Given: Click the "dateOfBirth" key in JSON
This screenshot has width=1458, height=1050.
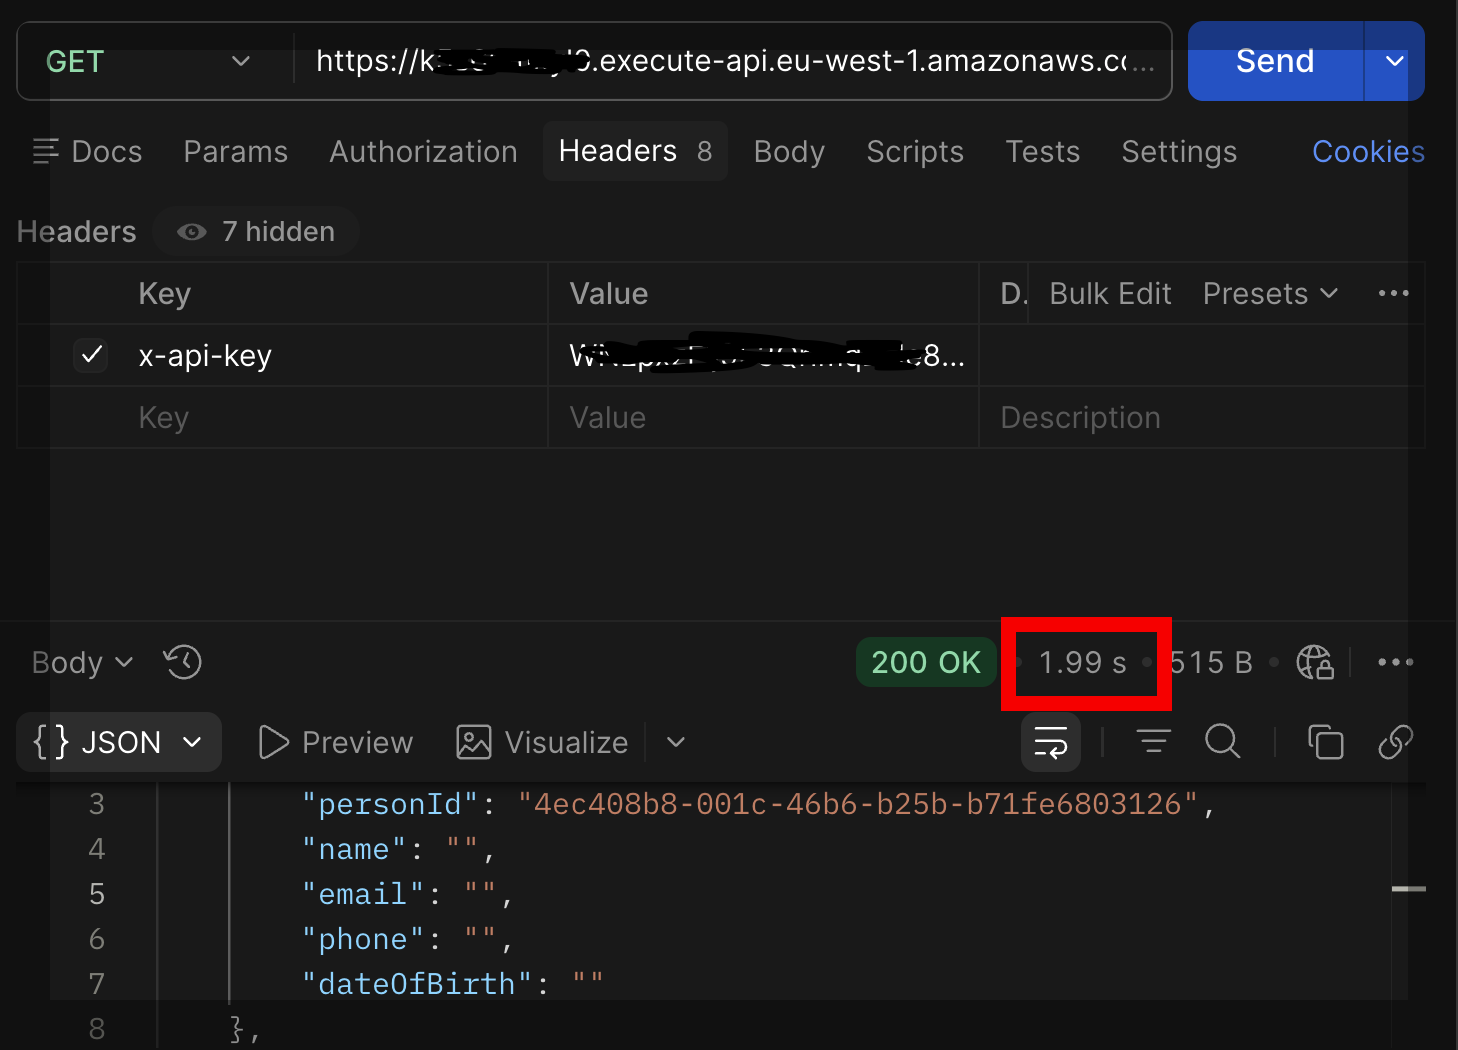Looking at the screenshot, I should (417, 984).
